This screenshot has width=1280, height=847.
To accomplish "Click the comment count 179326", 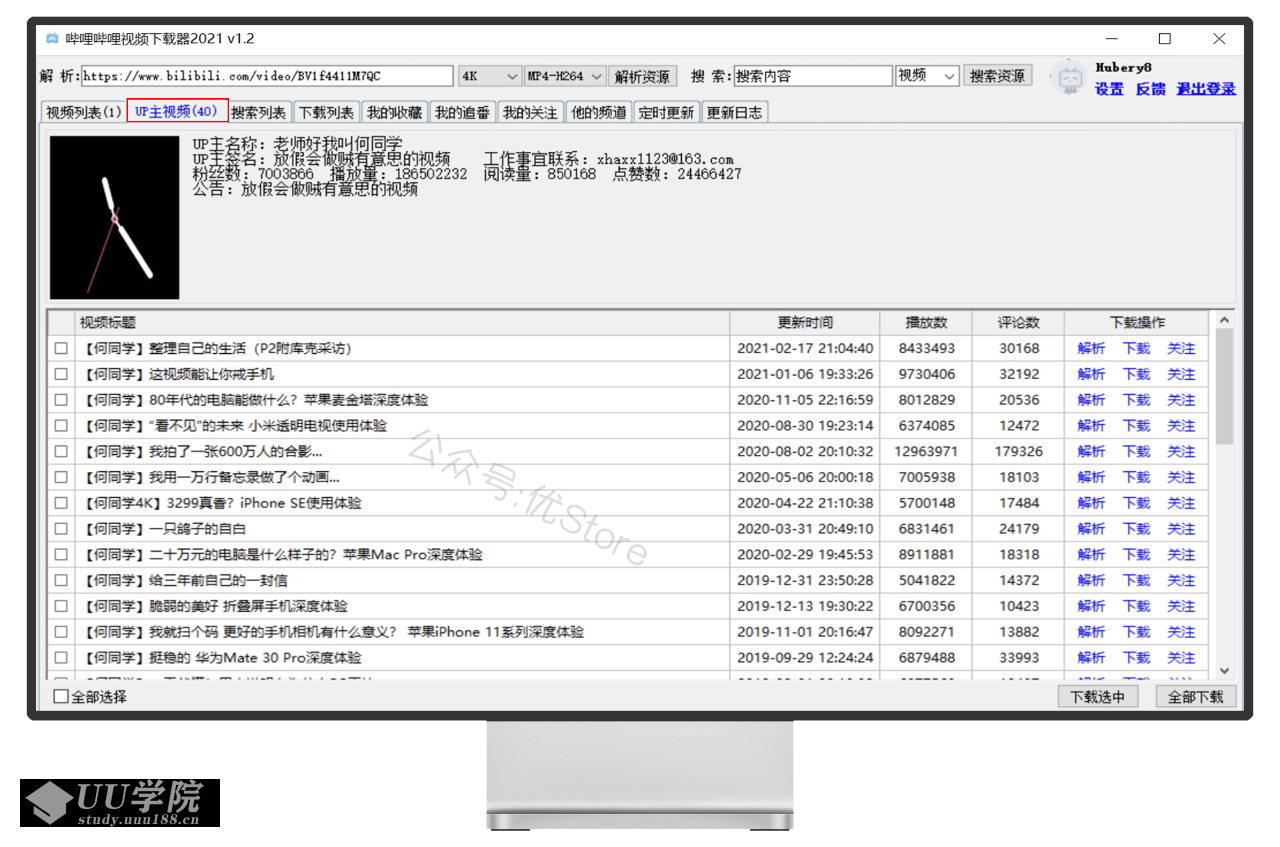I will pyautogui.click(x=1019, y=452).
